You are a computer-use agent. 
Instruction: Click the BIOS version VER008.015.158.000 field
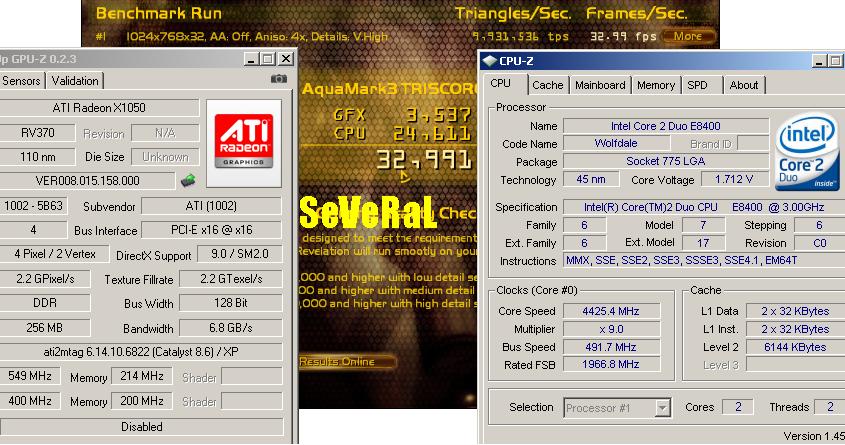point(87,180)
